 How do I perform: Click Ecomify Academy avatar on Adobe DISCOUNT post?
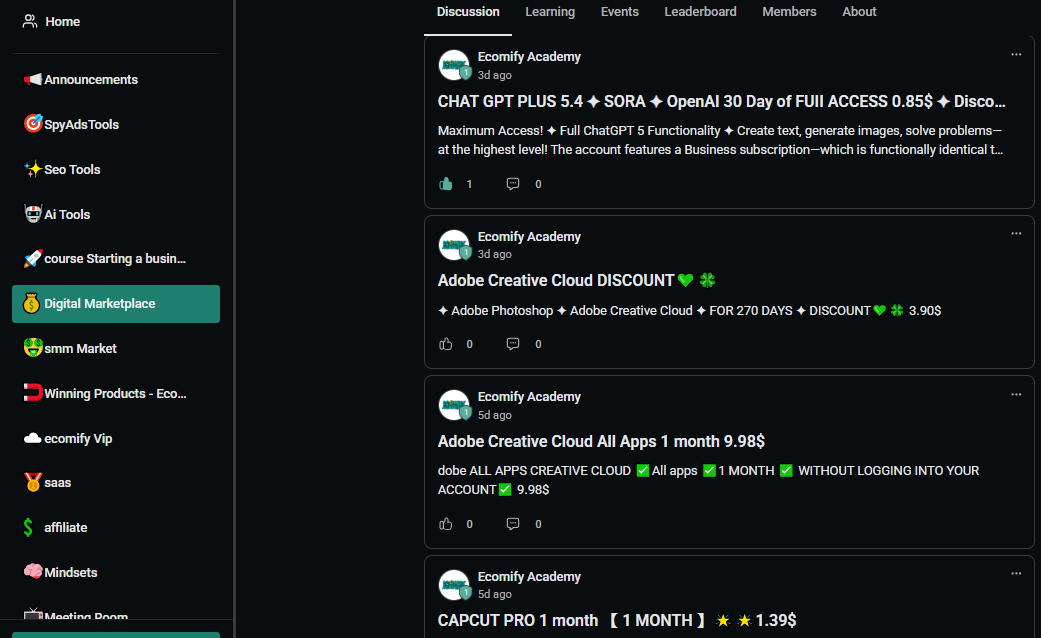pos(454,245)
